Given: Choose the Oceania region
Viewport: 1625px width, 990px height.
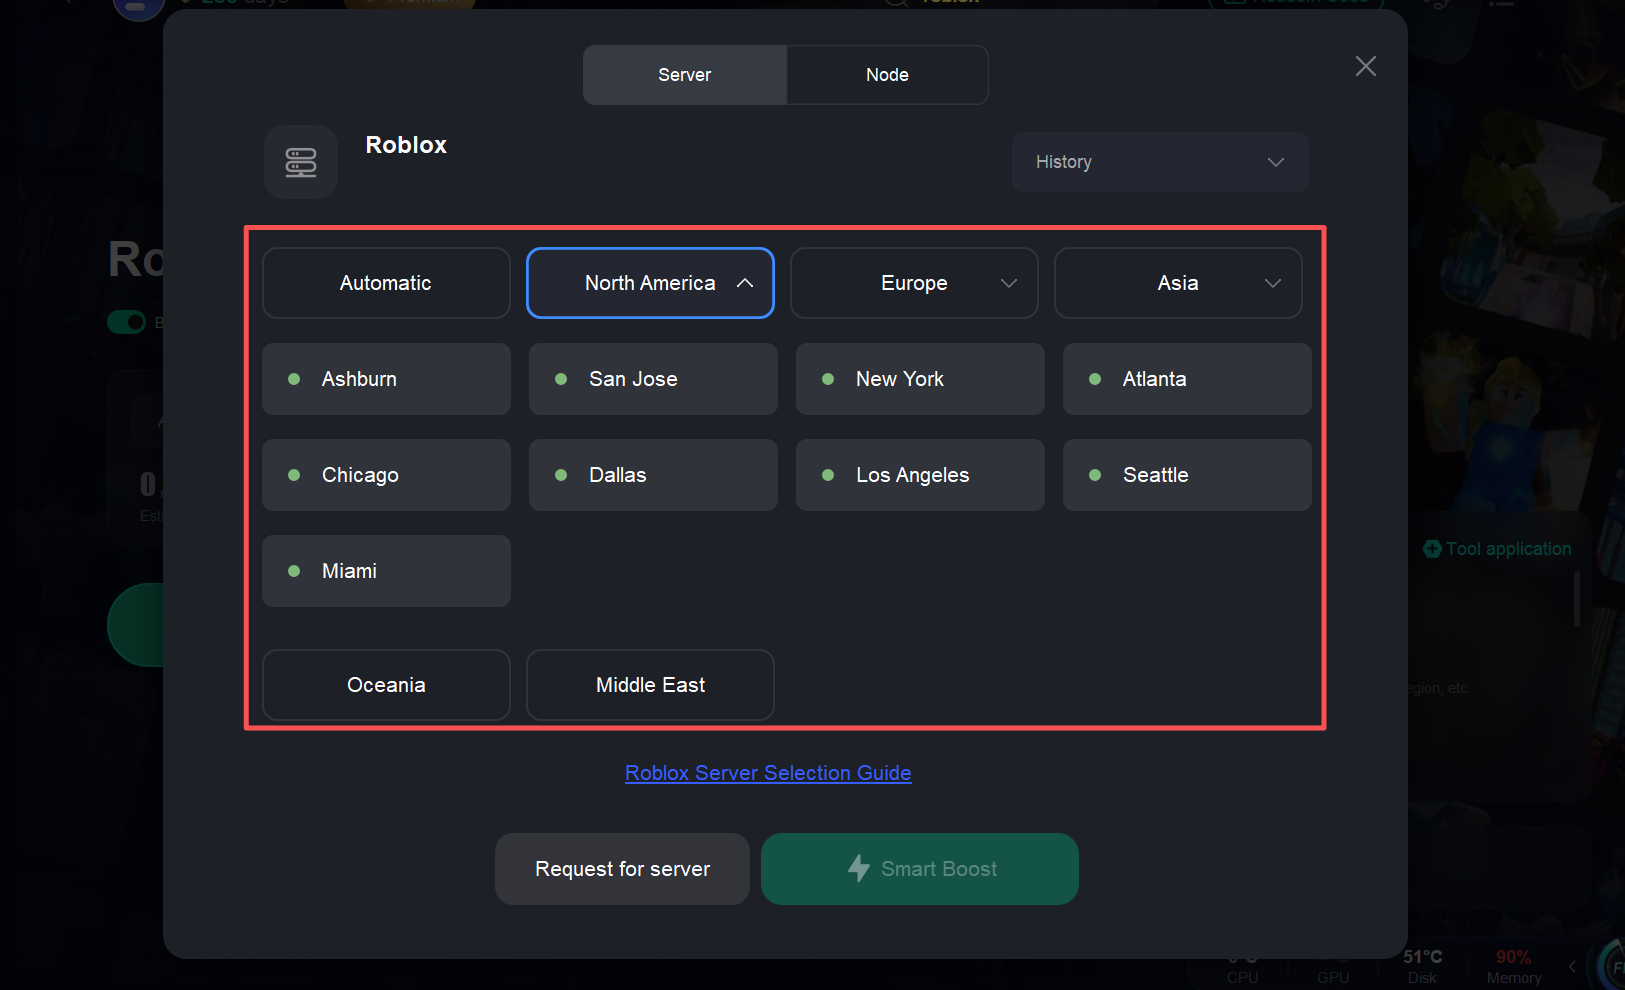Looking at the screenshot, I should (386, 685).
